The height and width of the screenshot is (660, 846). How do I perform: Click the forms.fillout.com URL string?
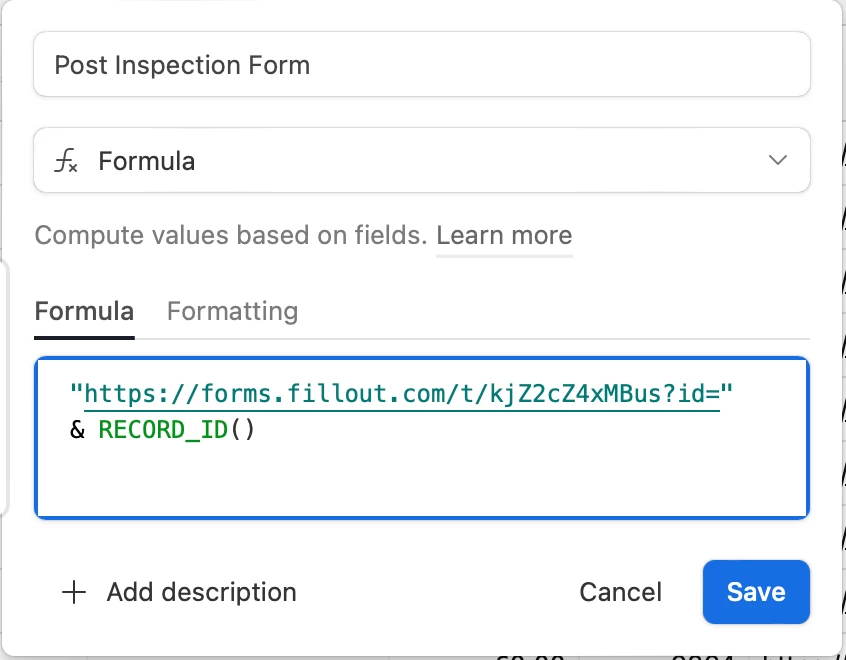(x=300, y=394)
